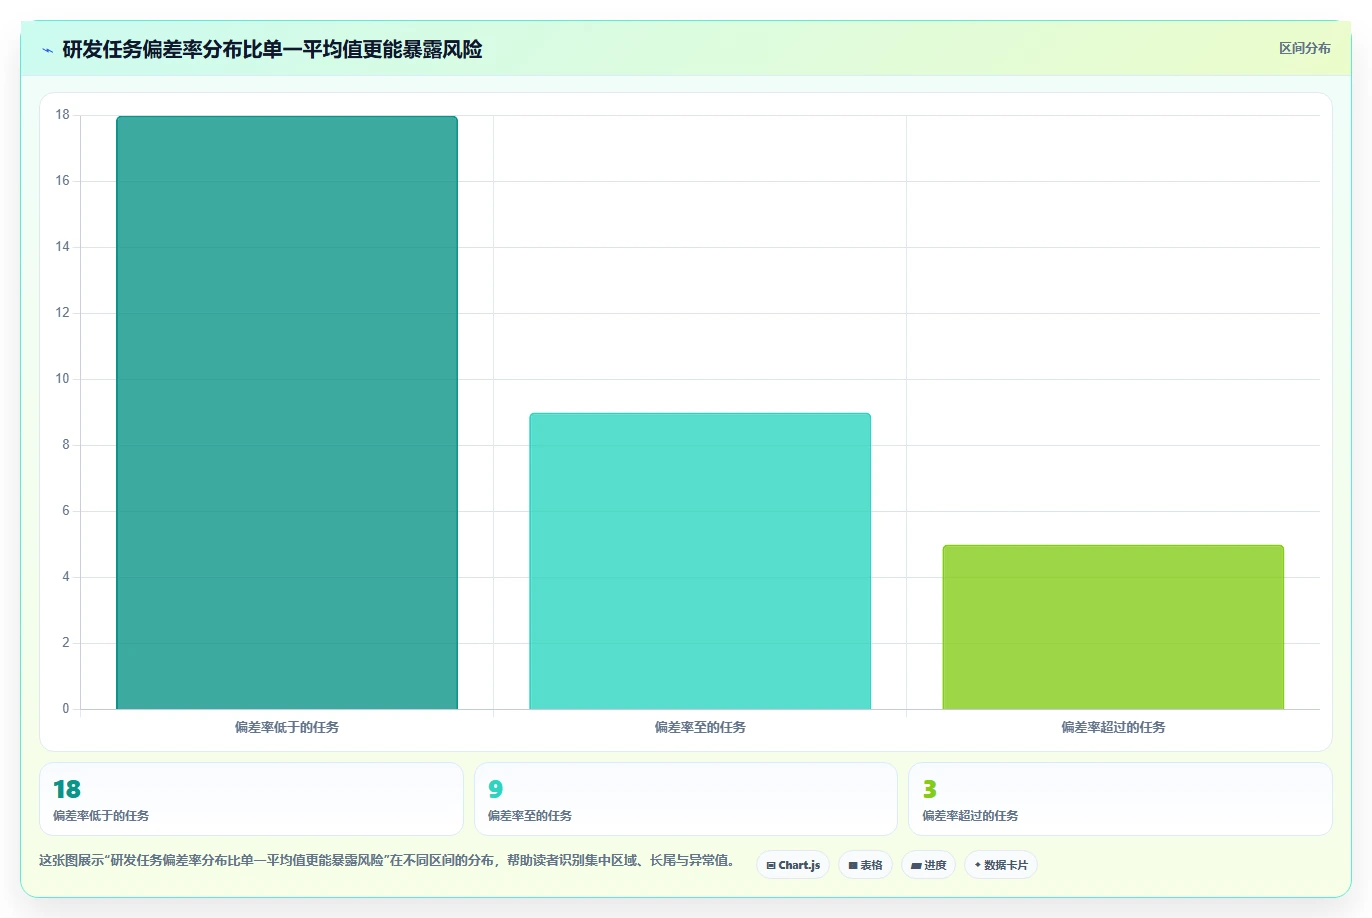Click the x-axis label 偏差率低于的任务
Screen dimensions: 1372x918
(287, 727)
